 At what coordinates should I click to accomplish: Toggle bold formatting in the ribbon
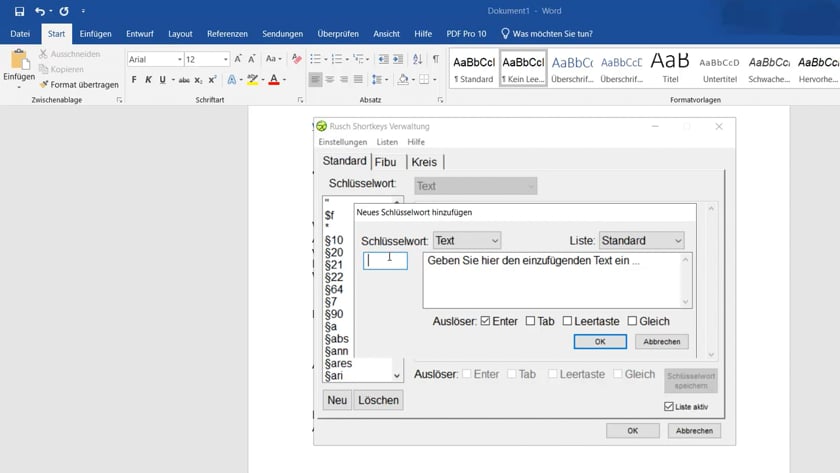tap(134, 80)
